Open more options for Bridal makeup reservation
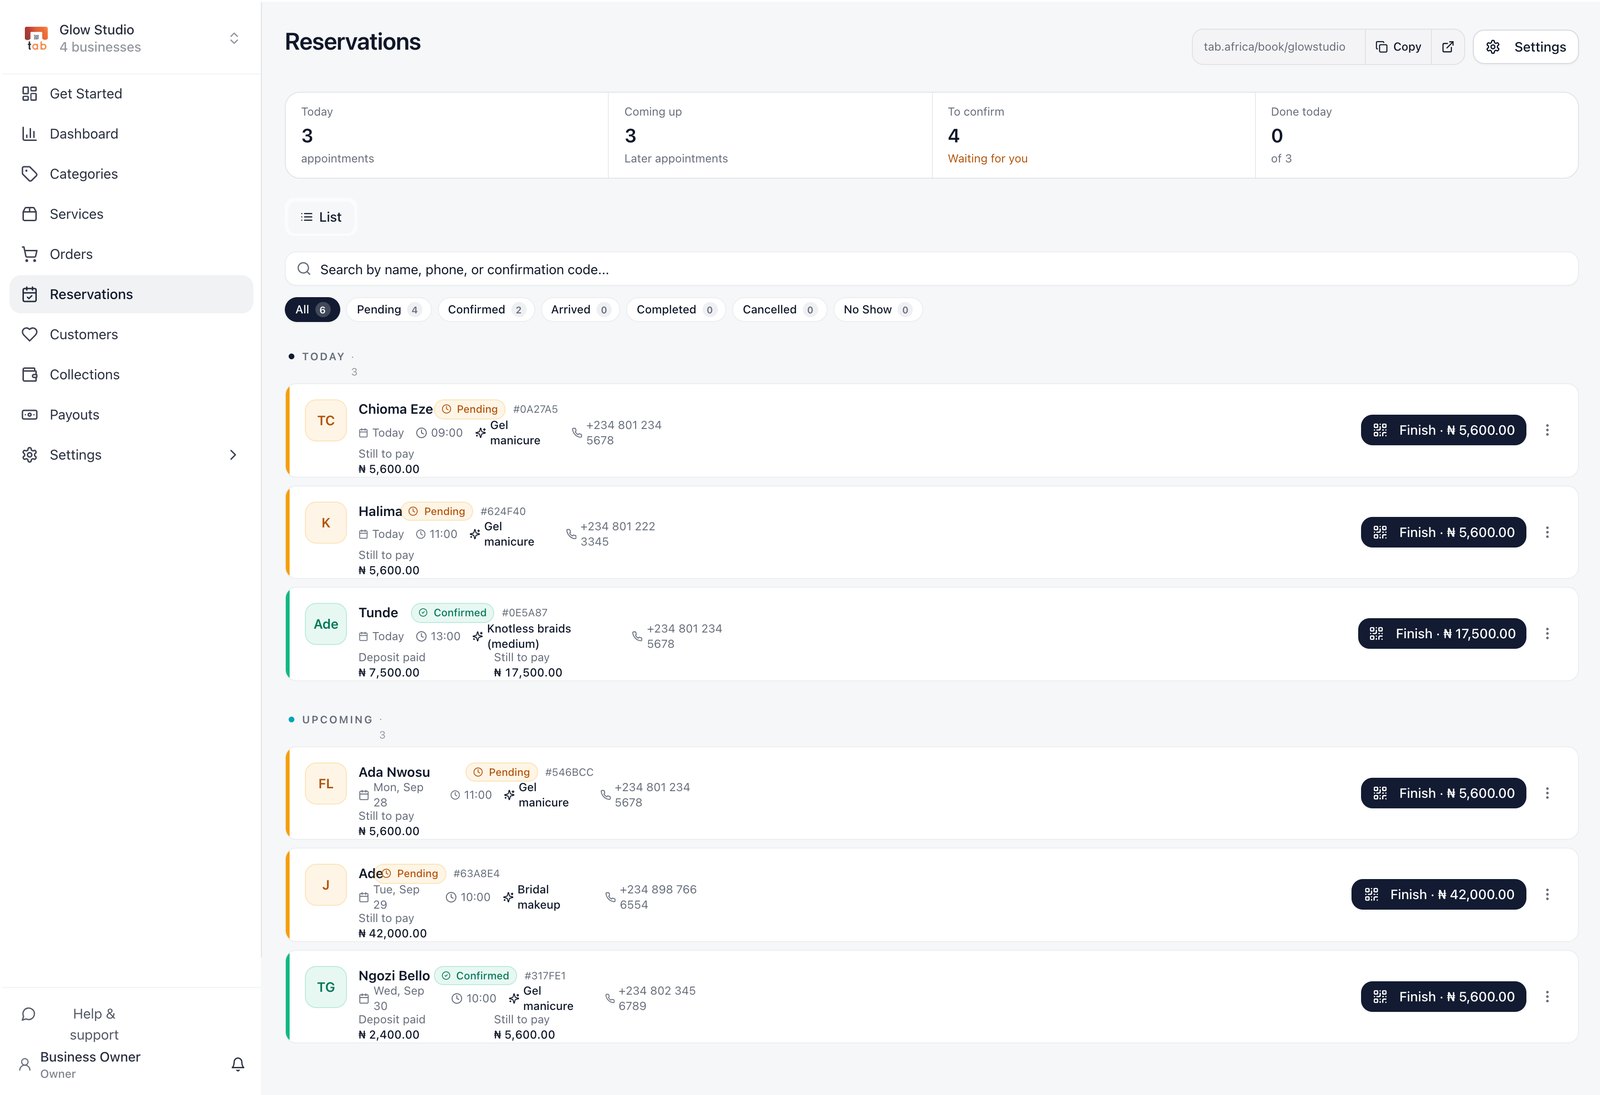 (1547, 895)
